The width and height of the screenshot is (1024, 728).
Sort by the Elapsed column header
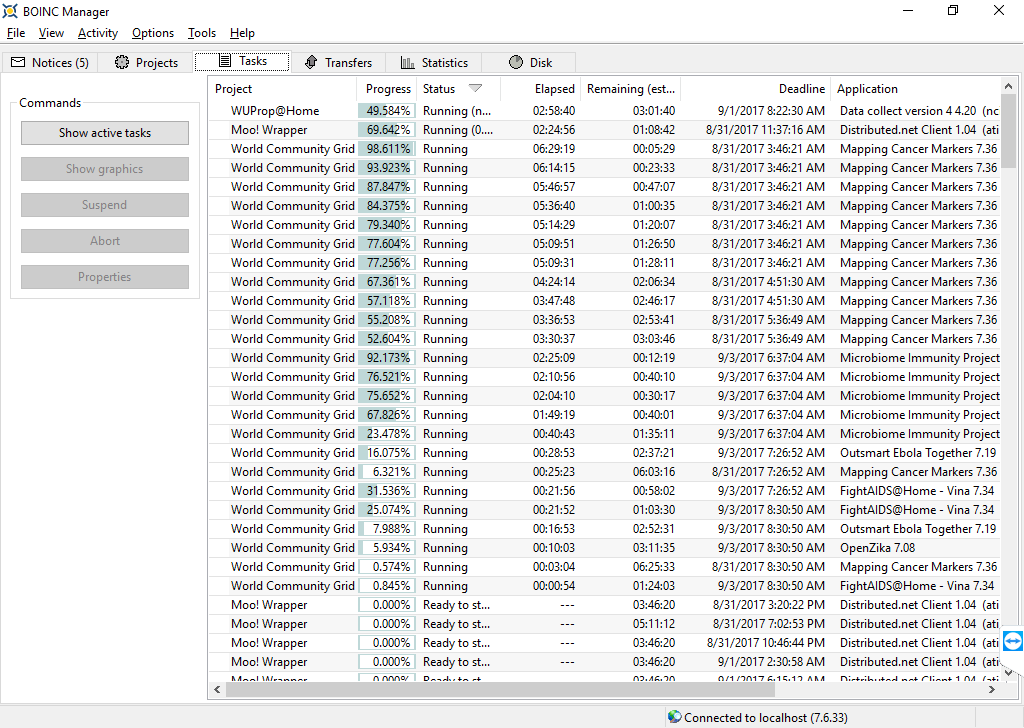[539, 89]
